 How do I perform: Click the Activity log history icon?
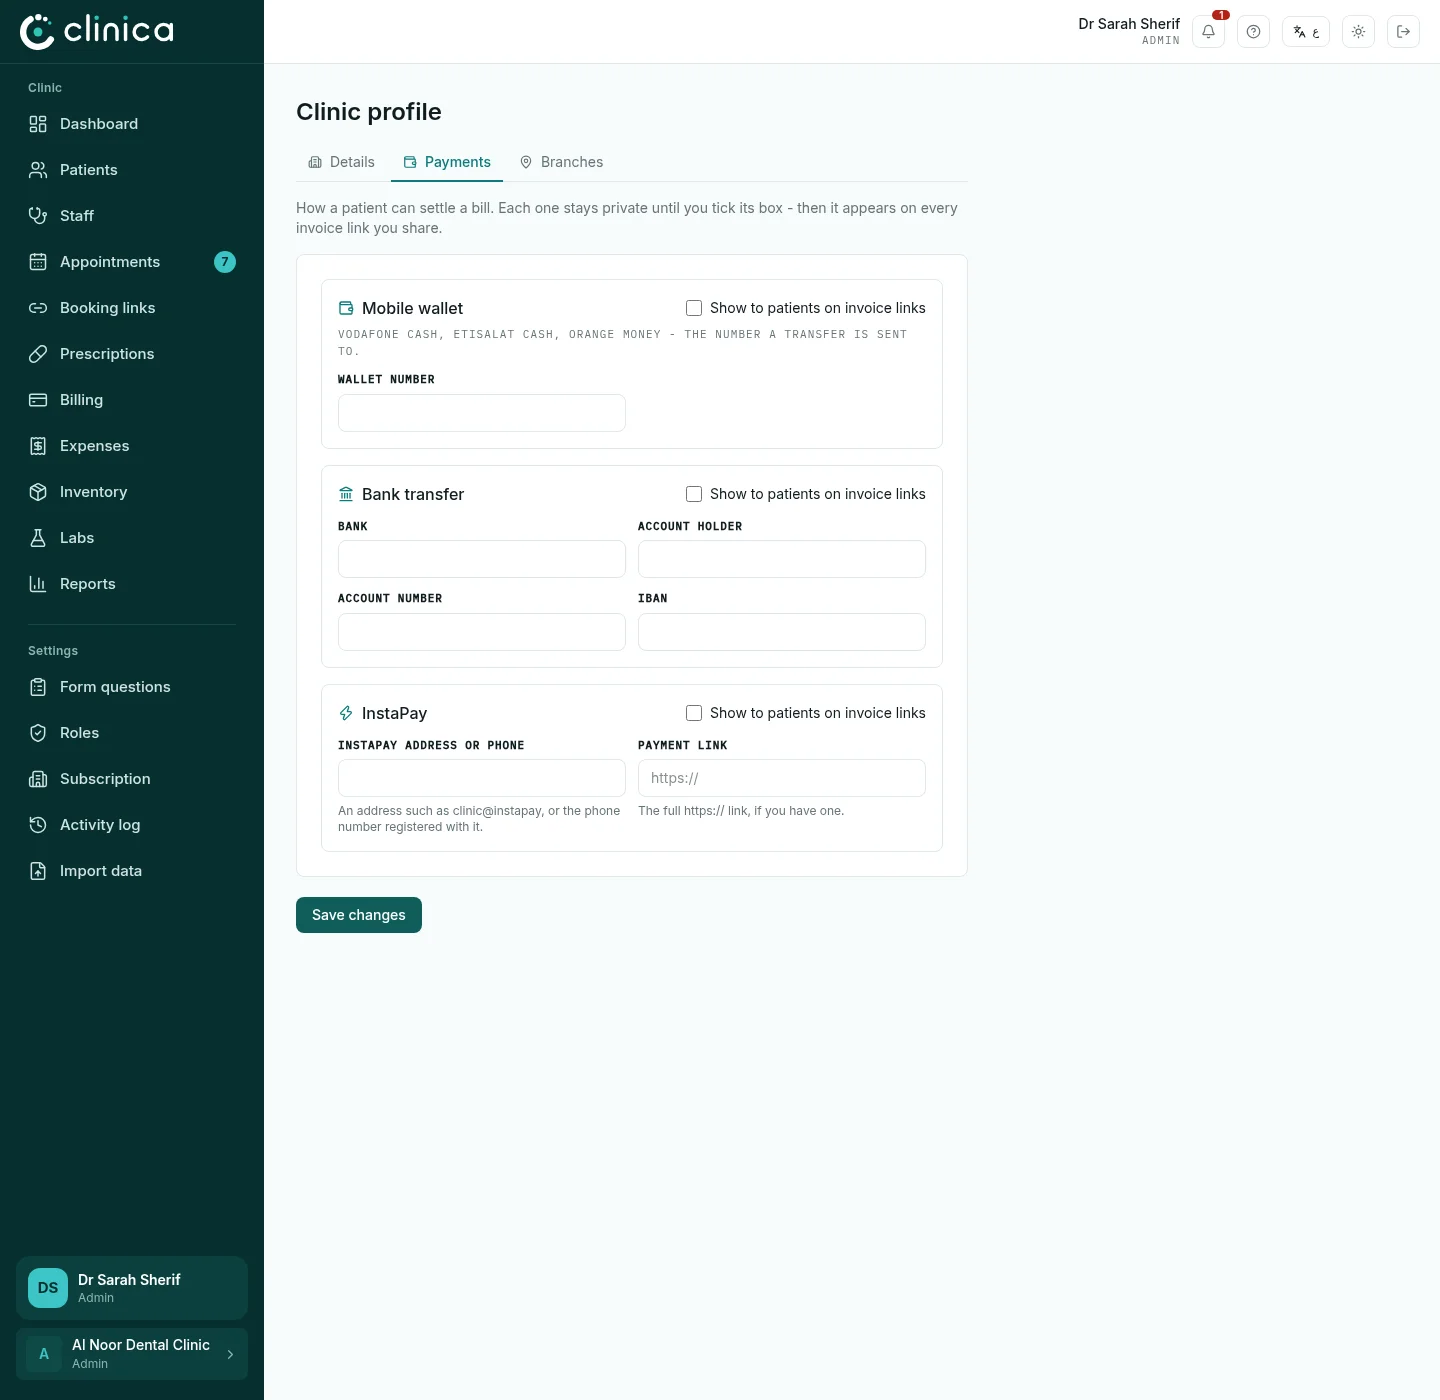(38, 825)
